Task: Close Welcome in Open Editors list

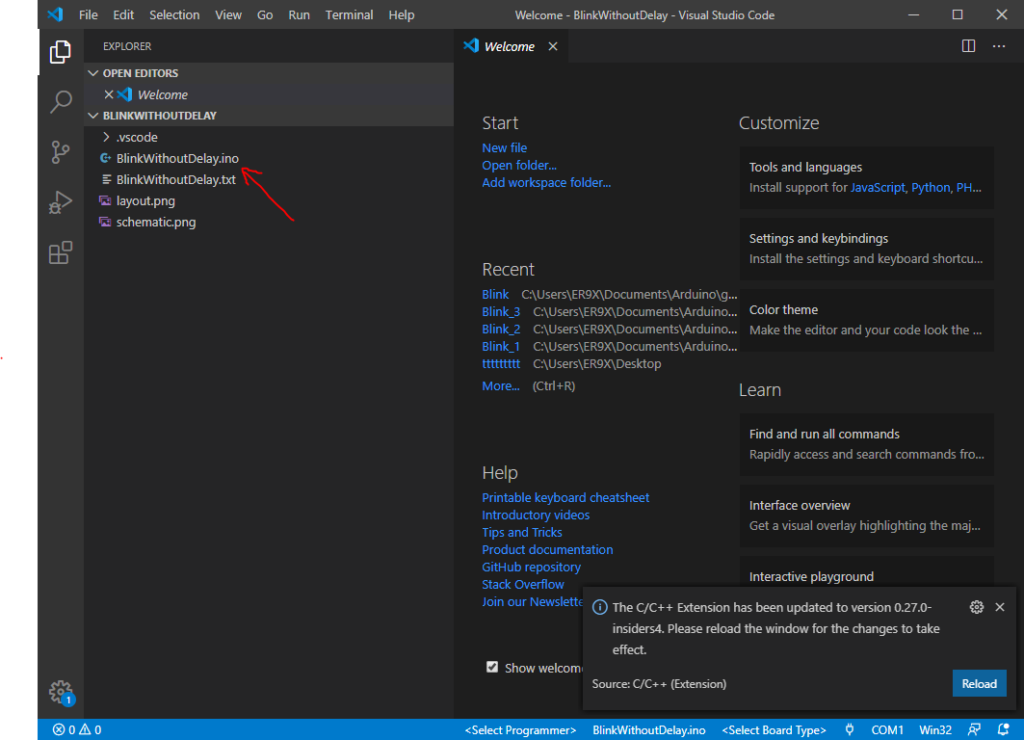Action: coord(109,95)
